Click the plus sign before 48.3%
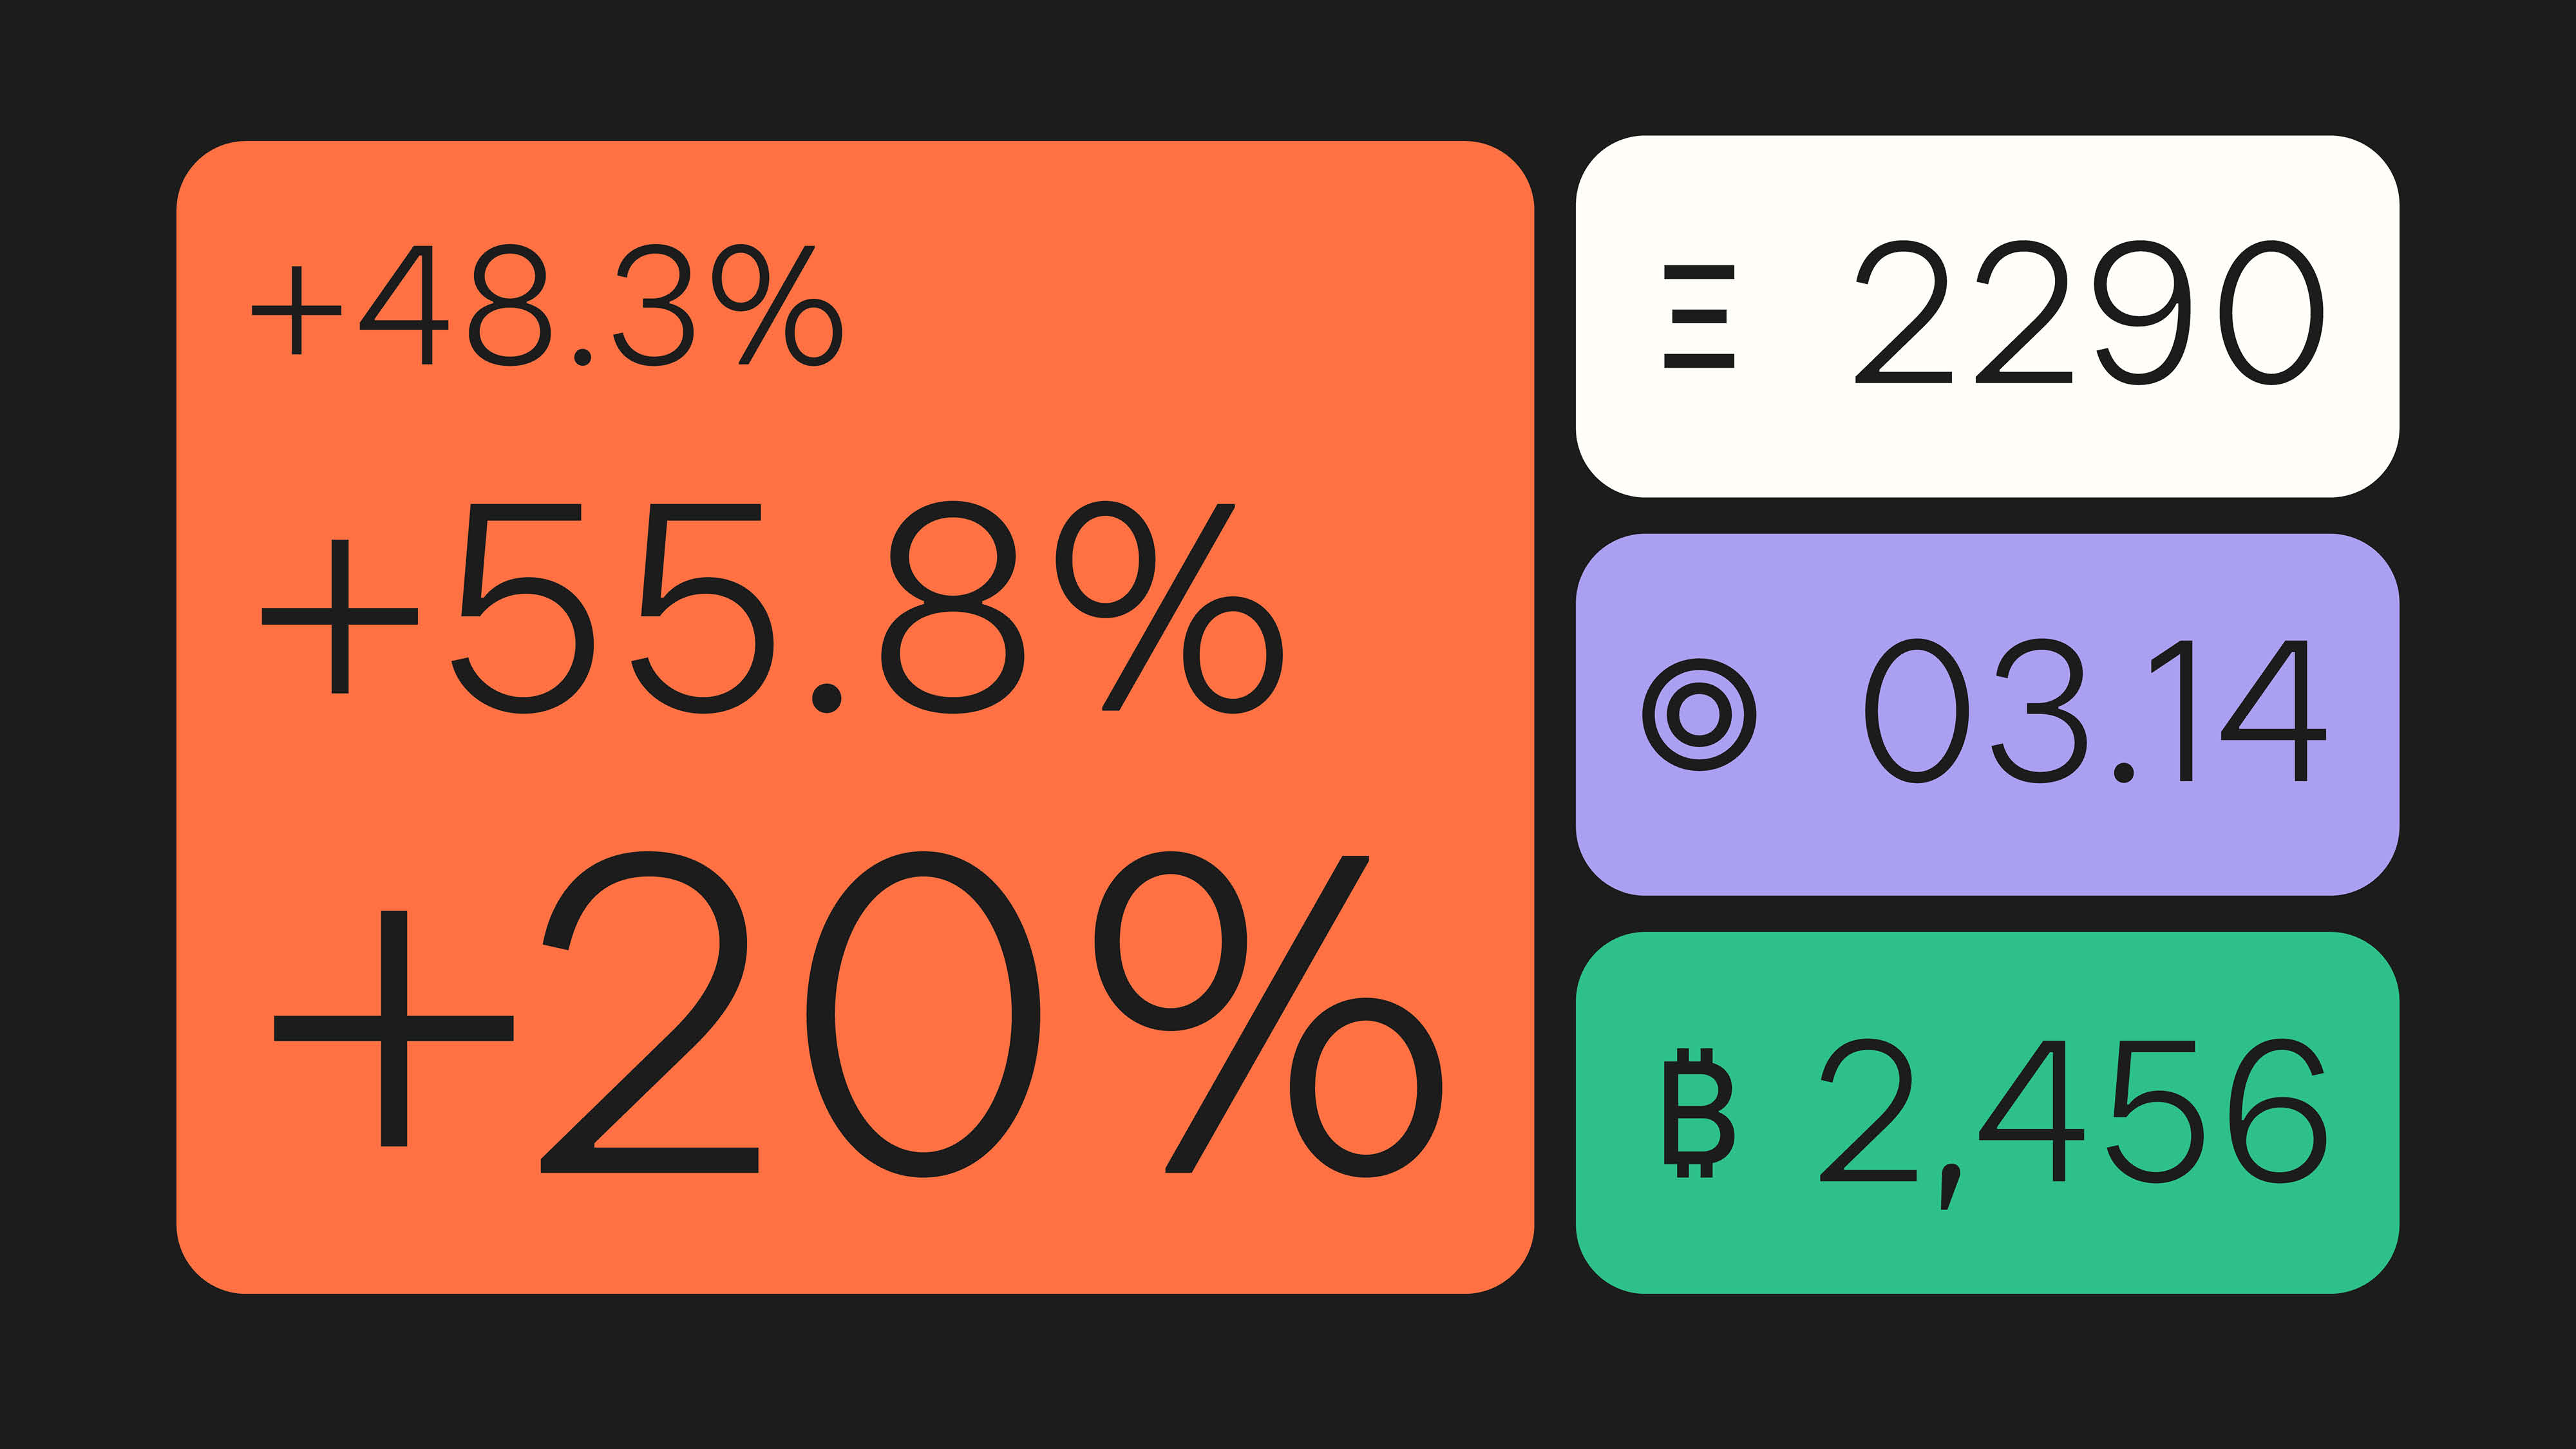Viewport: 2576px width, 1449px height. coord(296,310)
